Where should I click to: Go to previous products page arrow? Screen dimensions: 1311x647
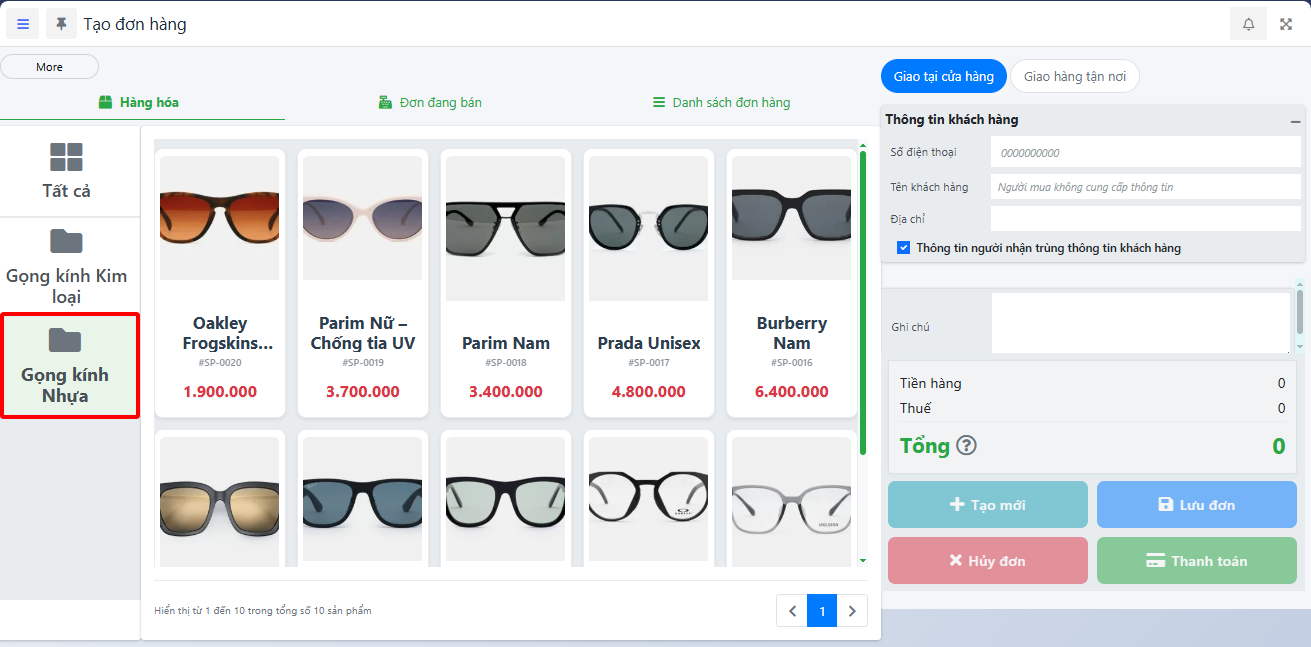792,611
